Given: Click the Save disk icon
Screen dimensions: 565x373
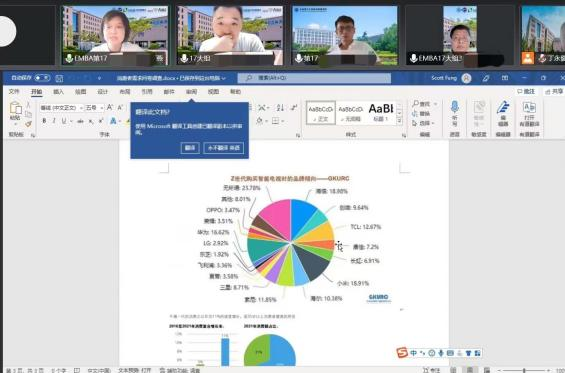Looking at the screenshot, I should click(x=59, y=78).
